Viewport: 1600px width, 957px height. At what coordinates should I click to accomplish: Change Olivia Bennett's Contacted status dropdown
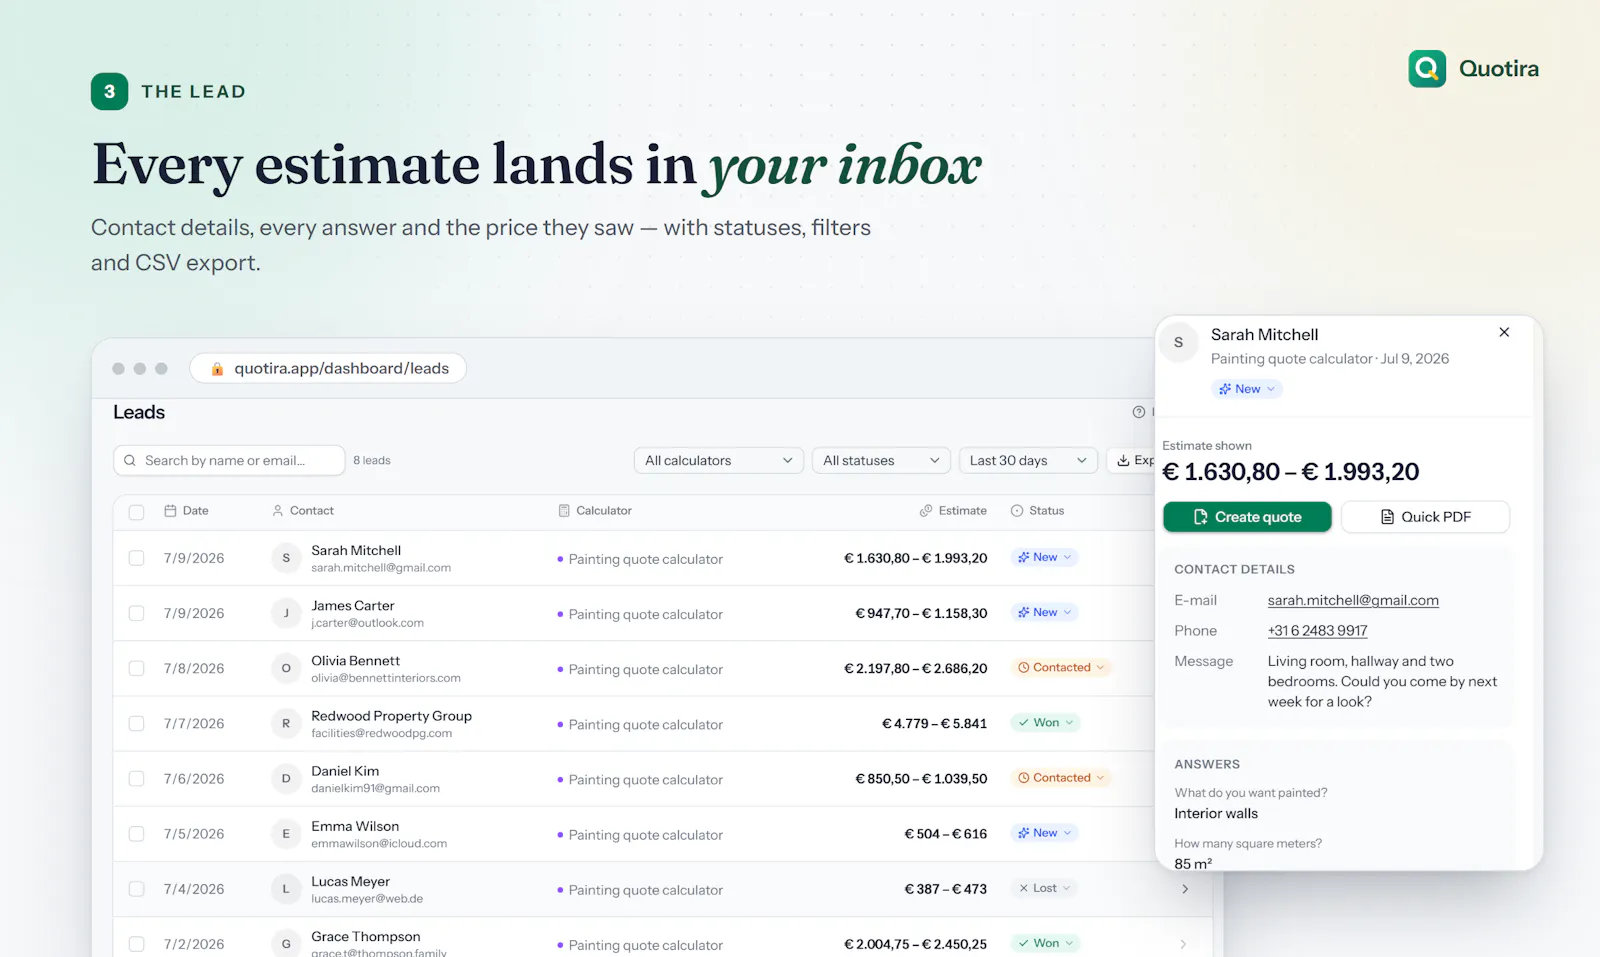tap(1061, 668)
